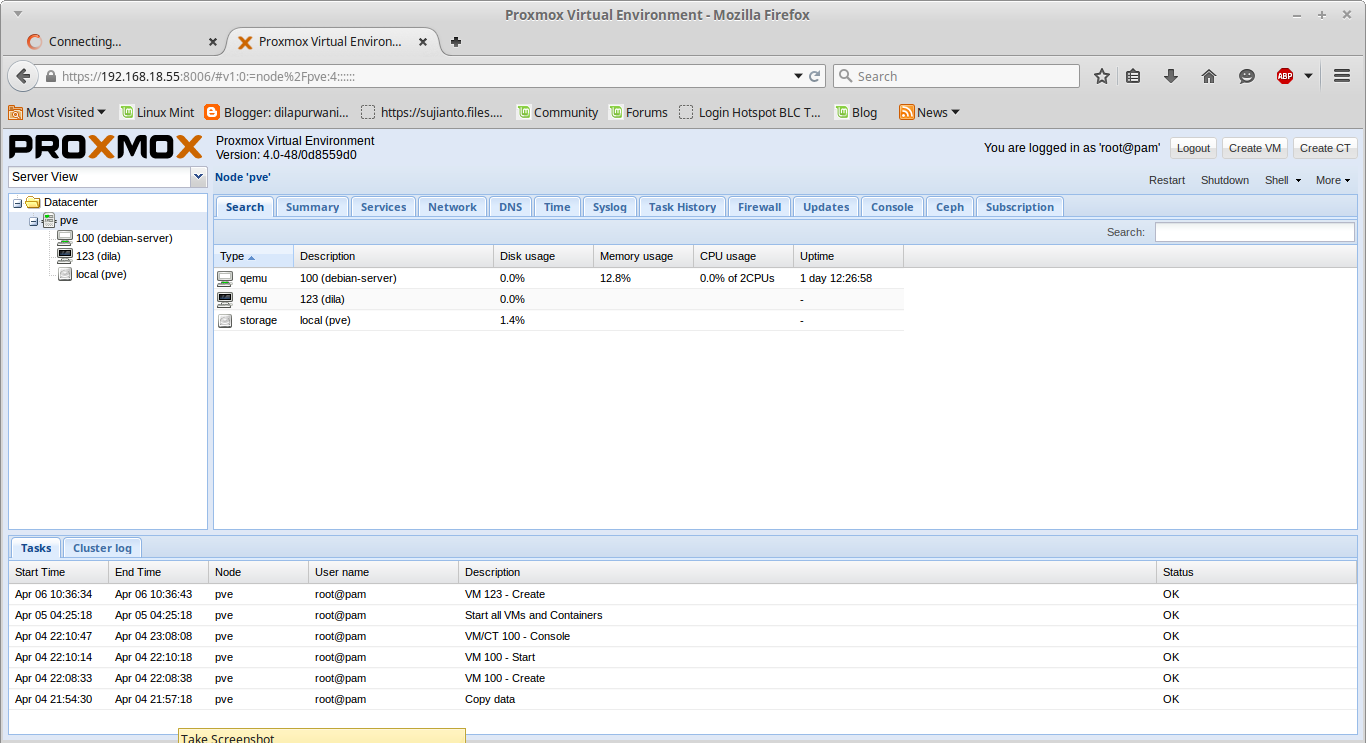Switch to the Summary tab
The image size is (1366, 743).
coord(312,207)
